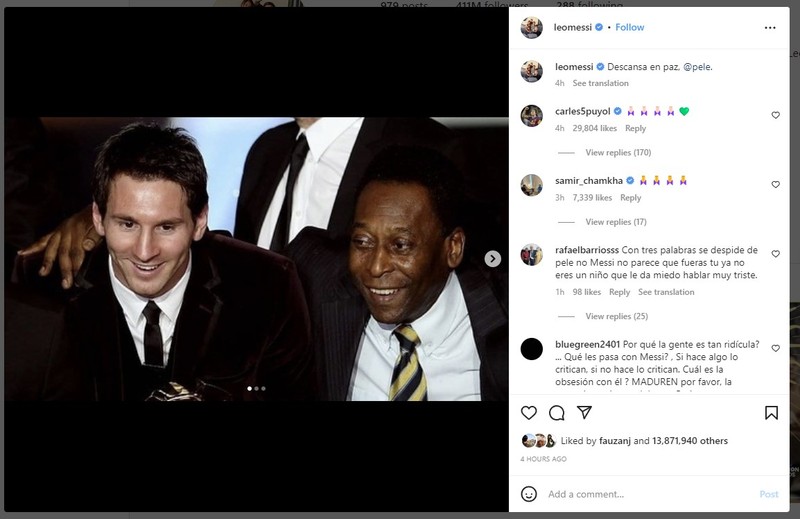Viewport: 800px width, 519px height.
Task: Like the post with heart icon
Action: pyautogui.click(x=529, y=413)
